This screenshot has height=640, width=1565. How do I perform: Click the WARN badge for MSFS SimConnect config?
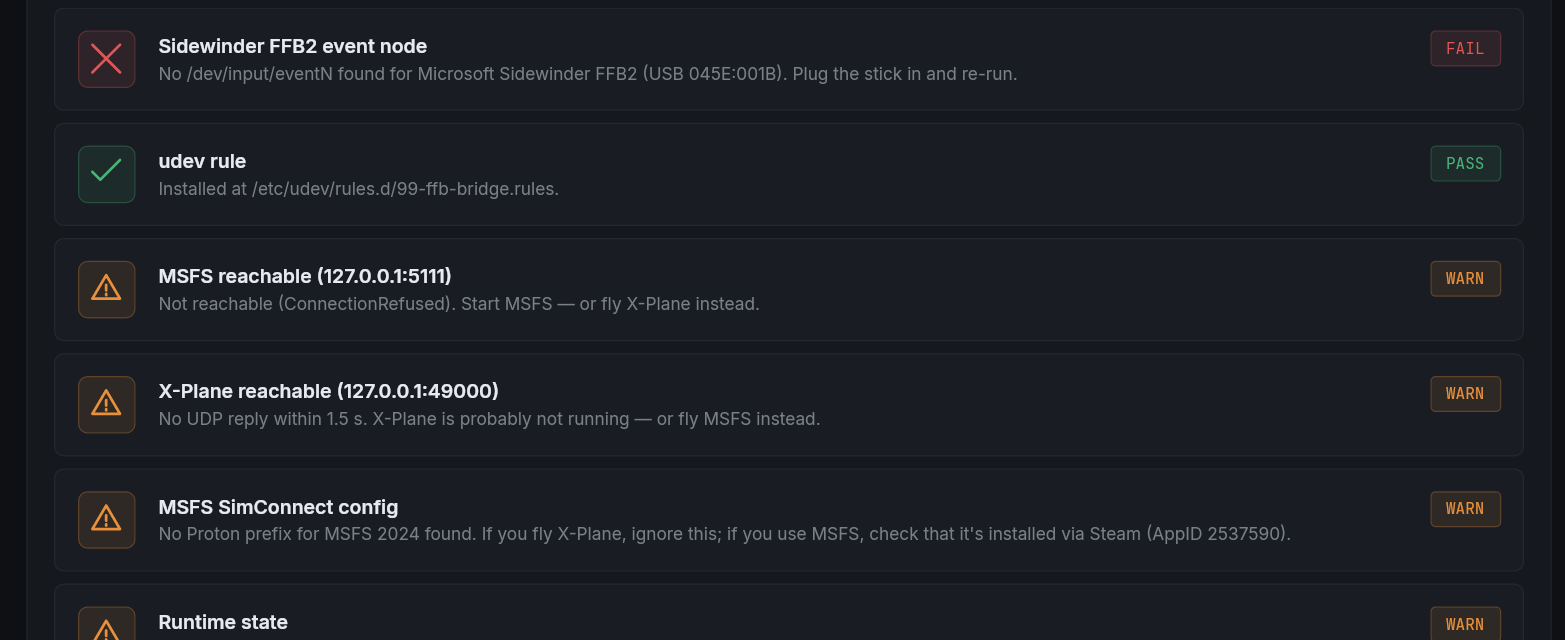pyautogui.click(x=1465, y=508)
